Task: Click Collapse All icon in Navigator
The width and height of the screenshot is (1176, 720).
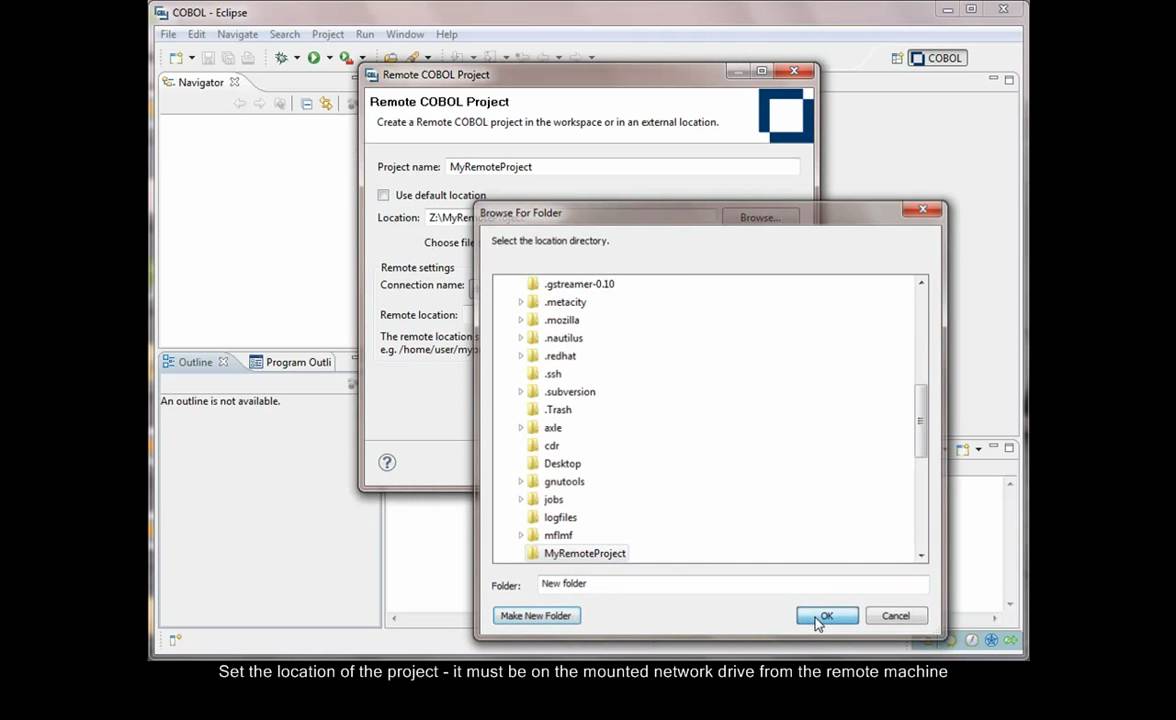Action: point(307,104)
